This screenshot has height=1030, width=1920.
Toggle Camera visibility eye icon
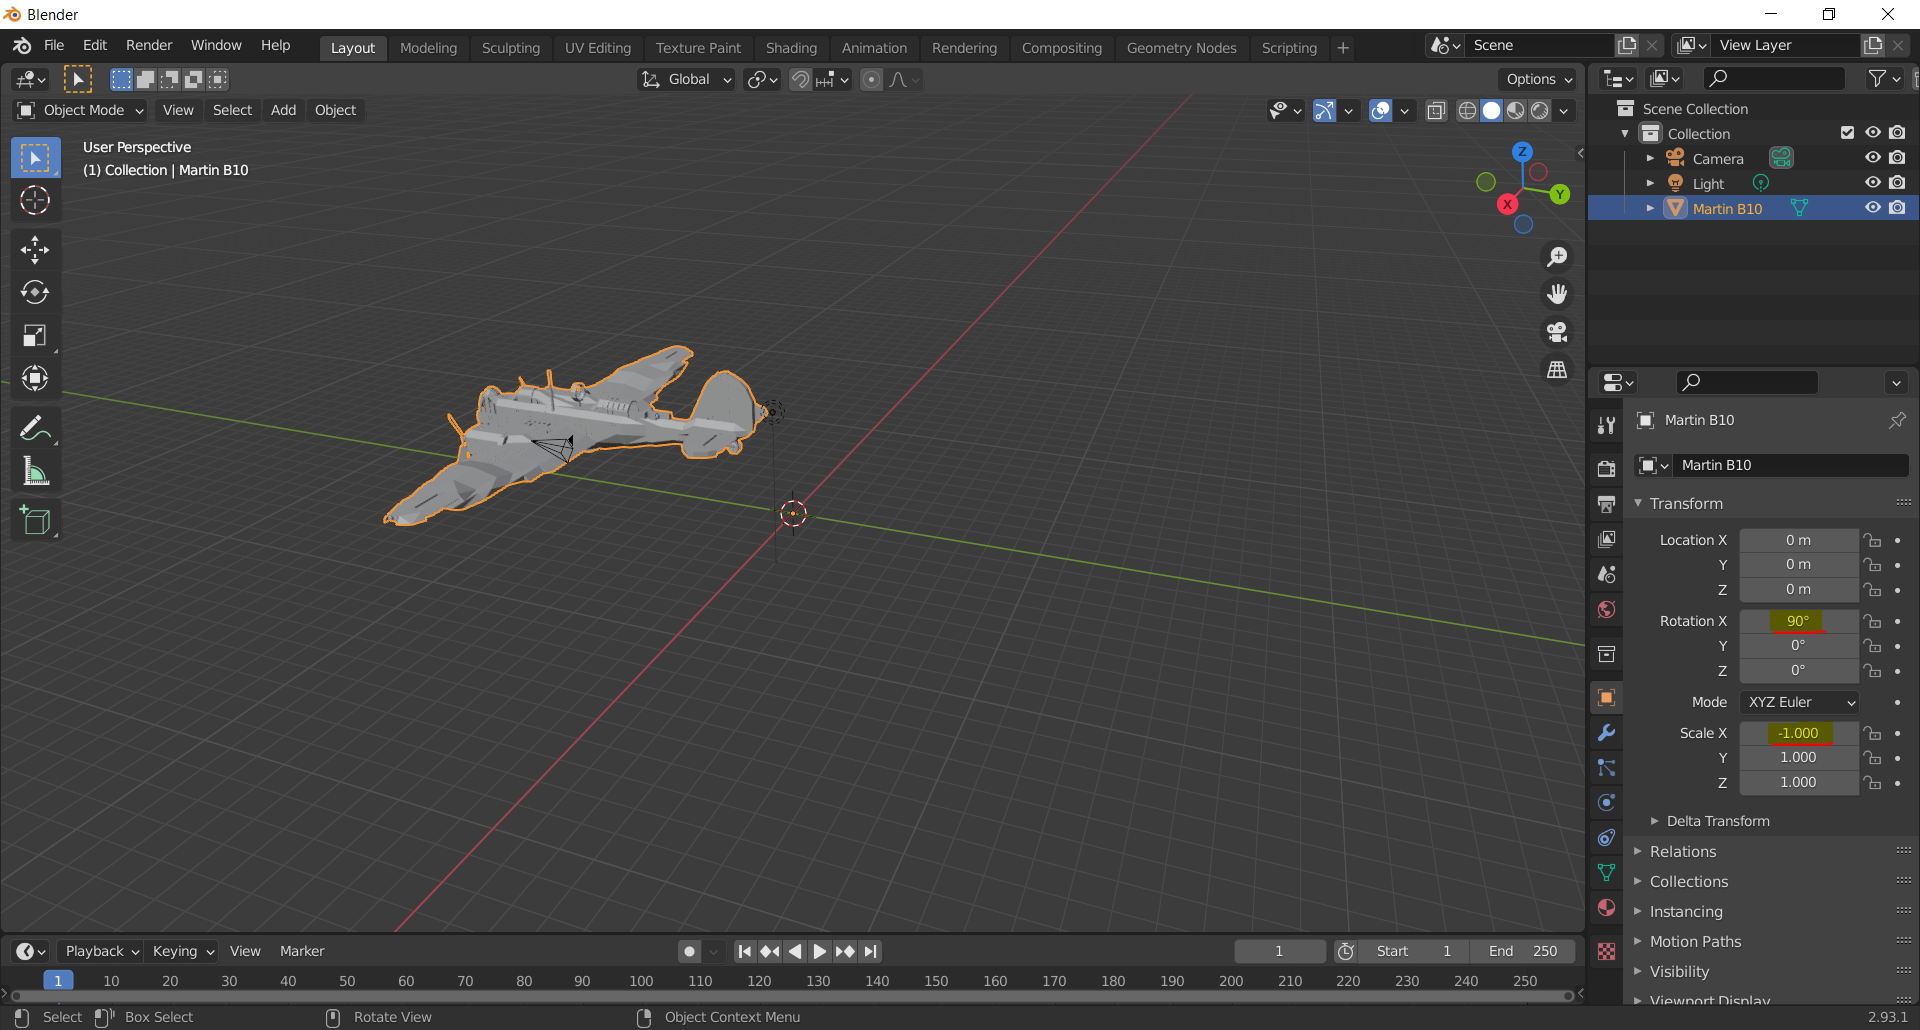tap(1872, 158)
